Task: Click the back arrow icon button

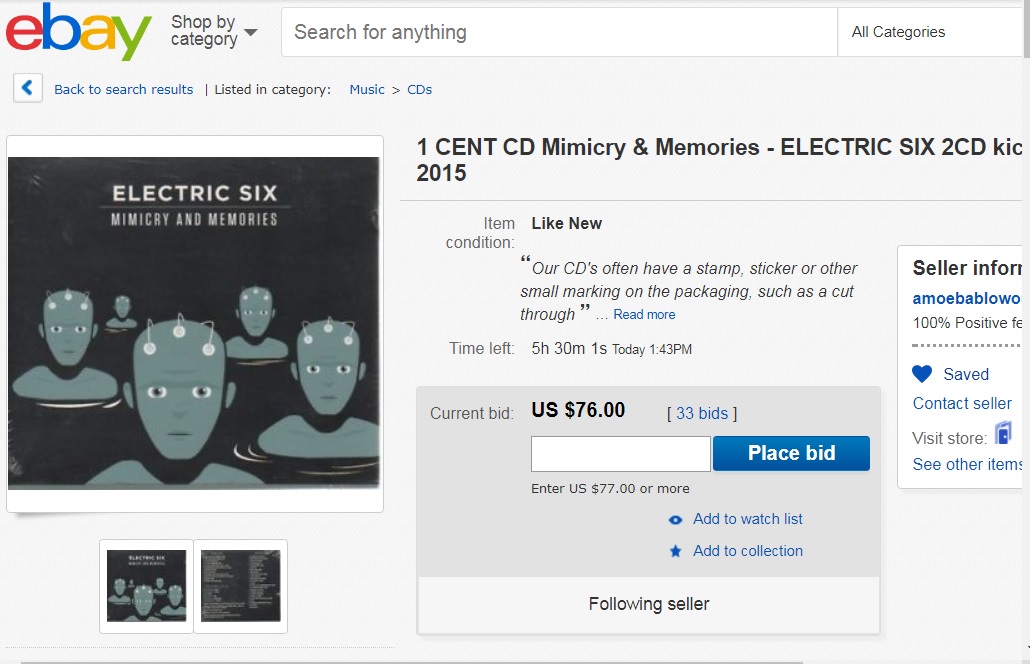Action: pyautogui.click(x=28, y=88)
